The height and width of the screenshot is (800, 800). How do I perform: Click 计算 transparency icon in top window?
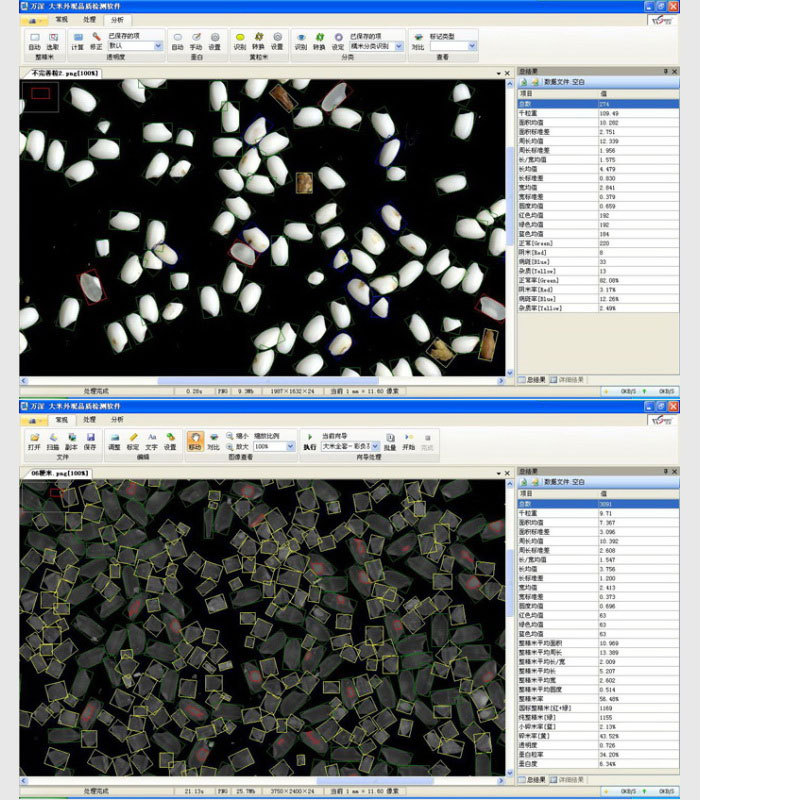(78, 41)
